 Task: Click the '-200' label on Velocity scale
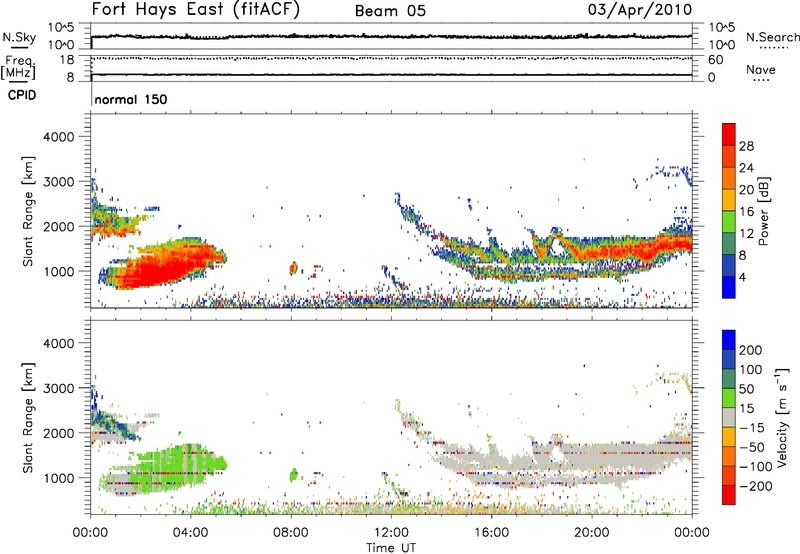pos(755,486)
